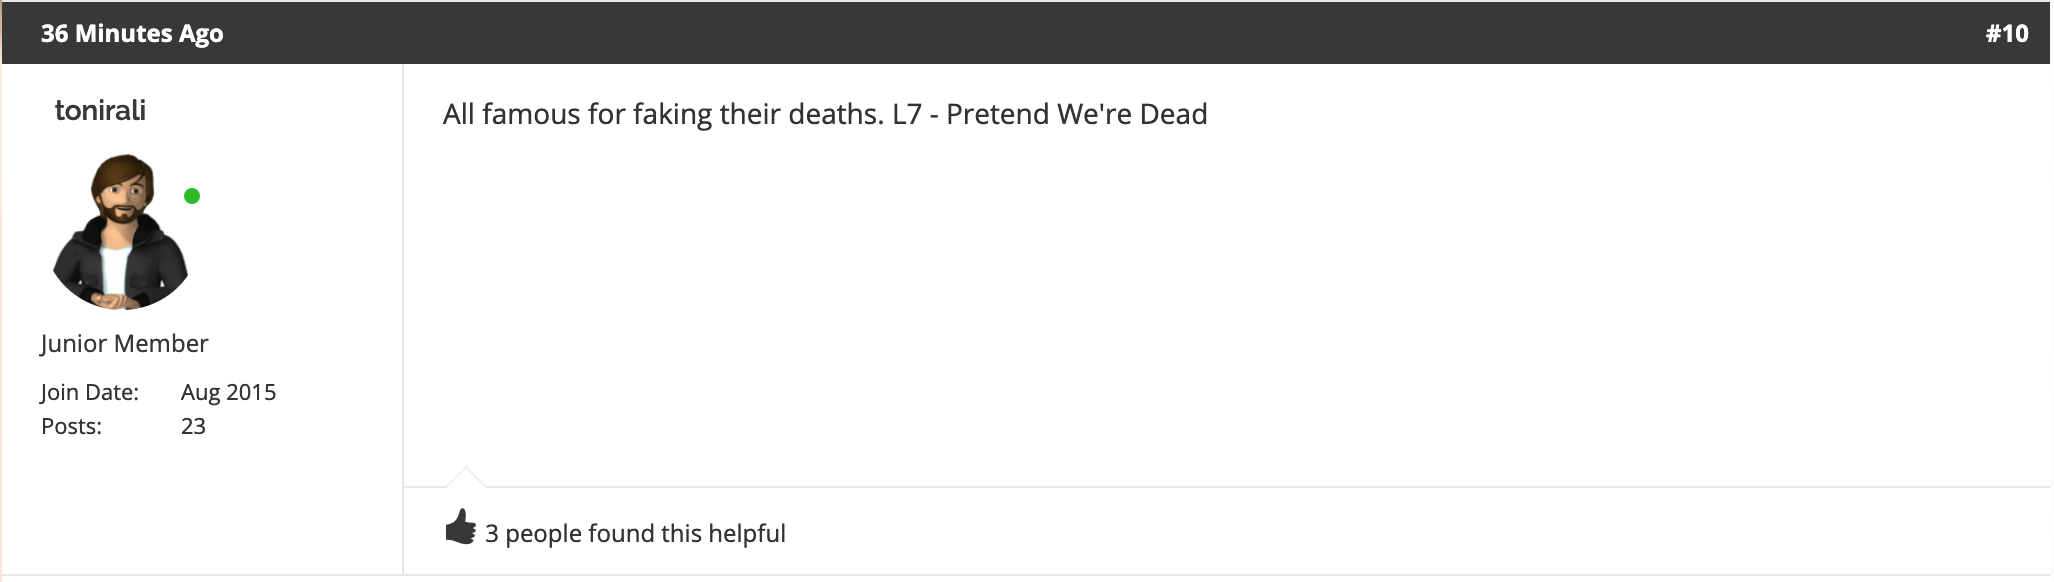2054x582 pixels.
Task: Click 'L7 - Pretend We're Dead' text
Action: click(x=1050, y=114)
